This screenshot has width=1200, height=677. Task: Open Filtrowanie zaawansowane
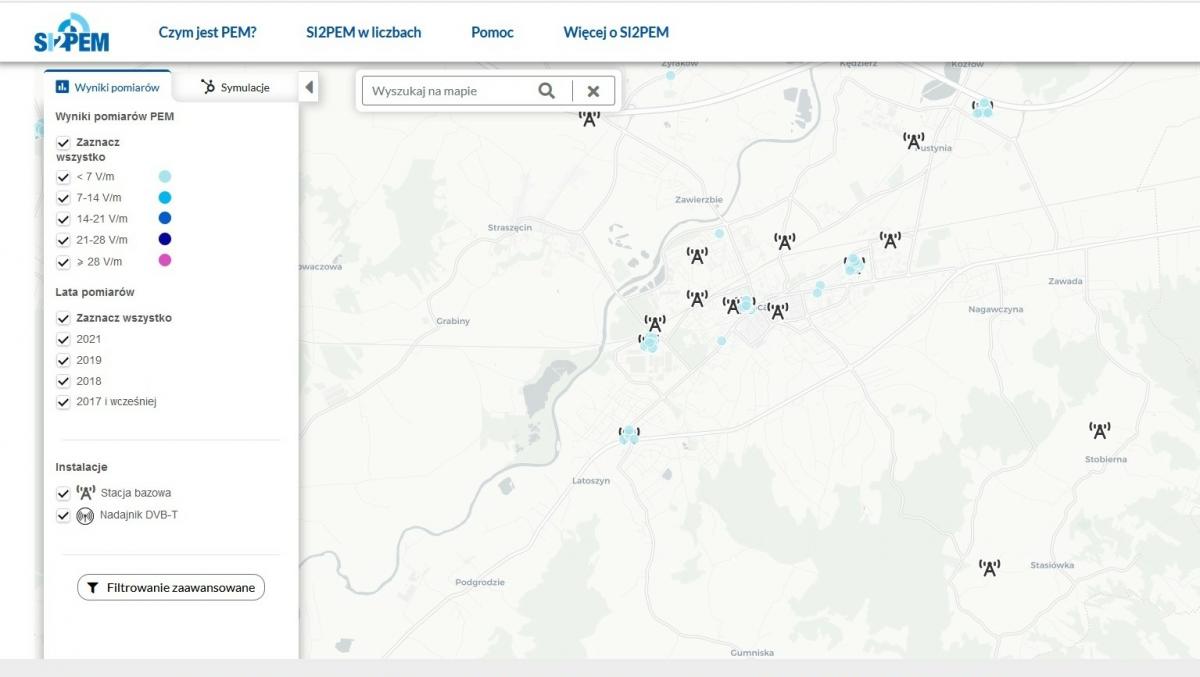(x=171, y=588)
